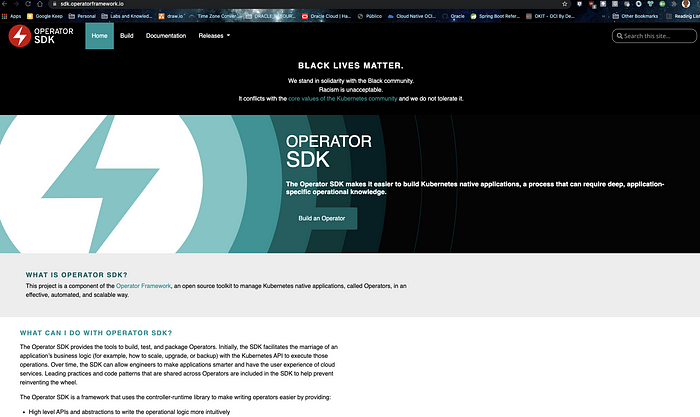Click the BLACK LIVES MATTER heading
Viewport: 700px width, 417px height.
[x=350, y=66]
